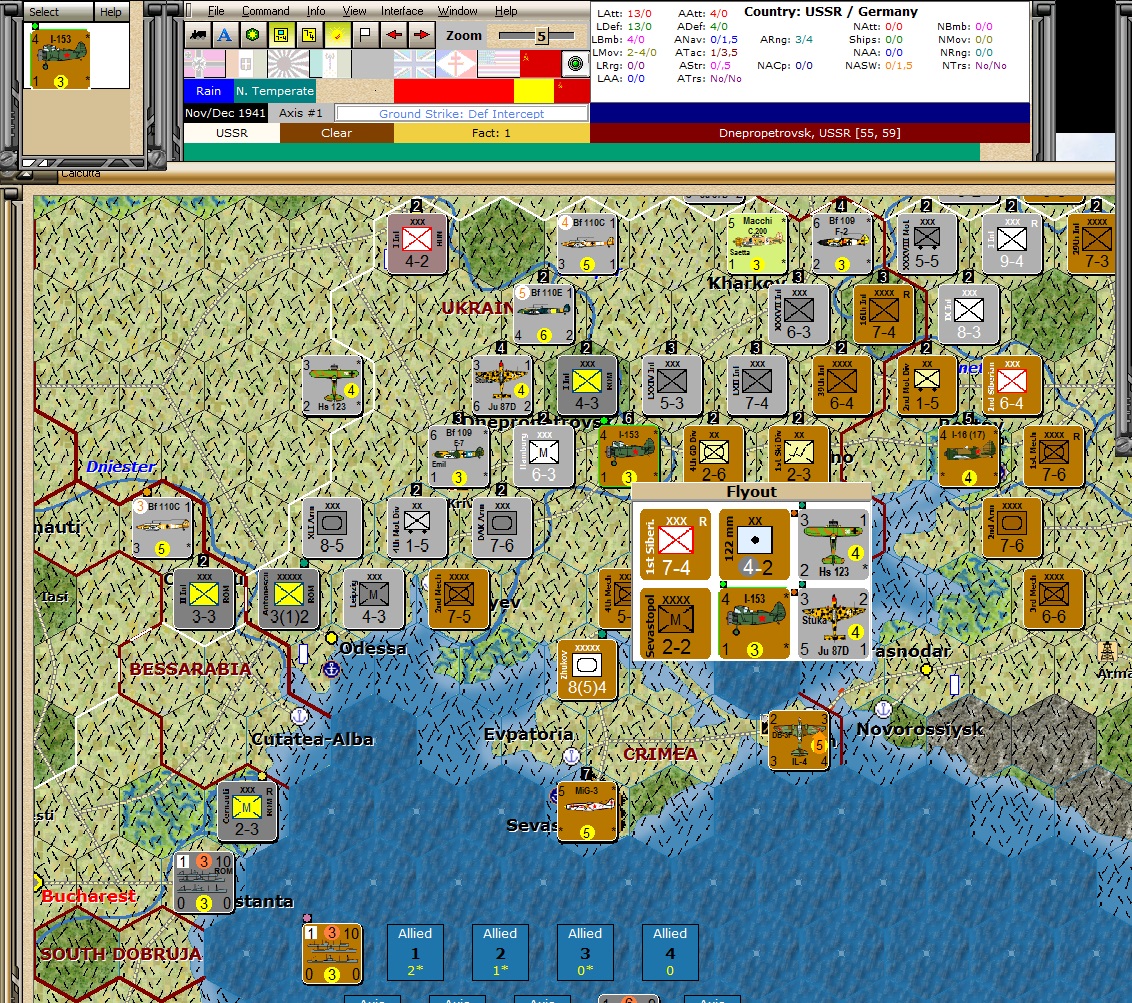Screen dimensions: 1132x1003
Task: Open the Window menu
Action: [457, 11]
